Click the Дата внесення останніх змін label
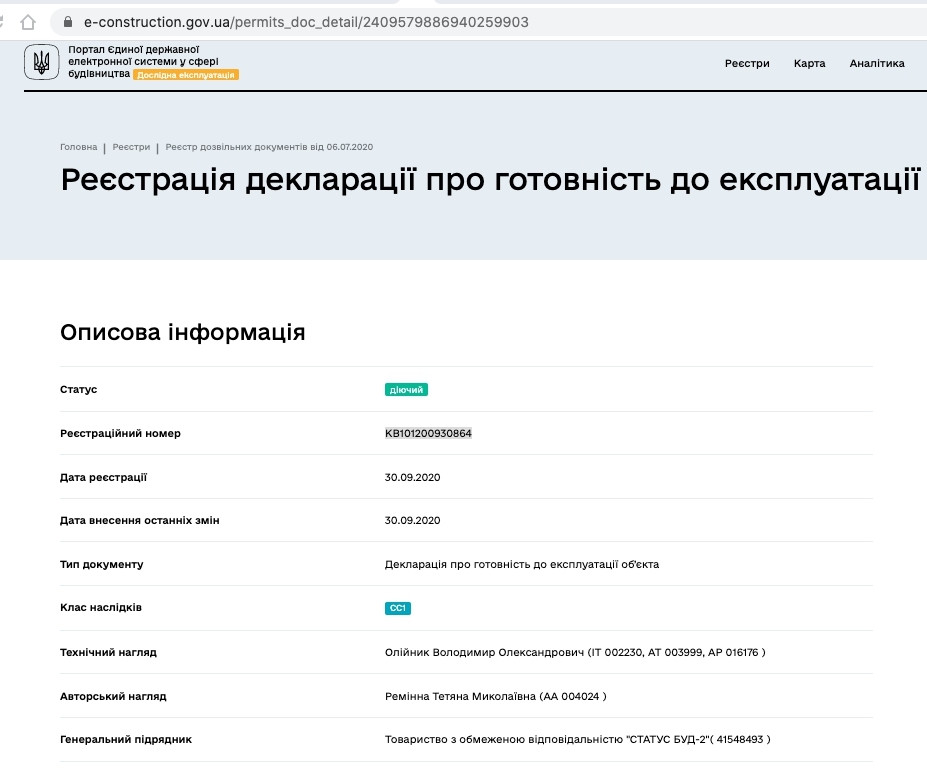The height and width of the screenshot is (773, 927). (140, 521)
